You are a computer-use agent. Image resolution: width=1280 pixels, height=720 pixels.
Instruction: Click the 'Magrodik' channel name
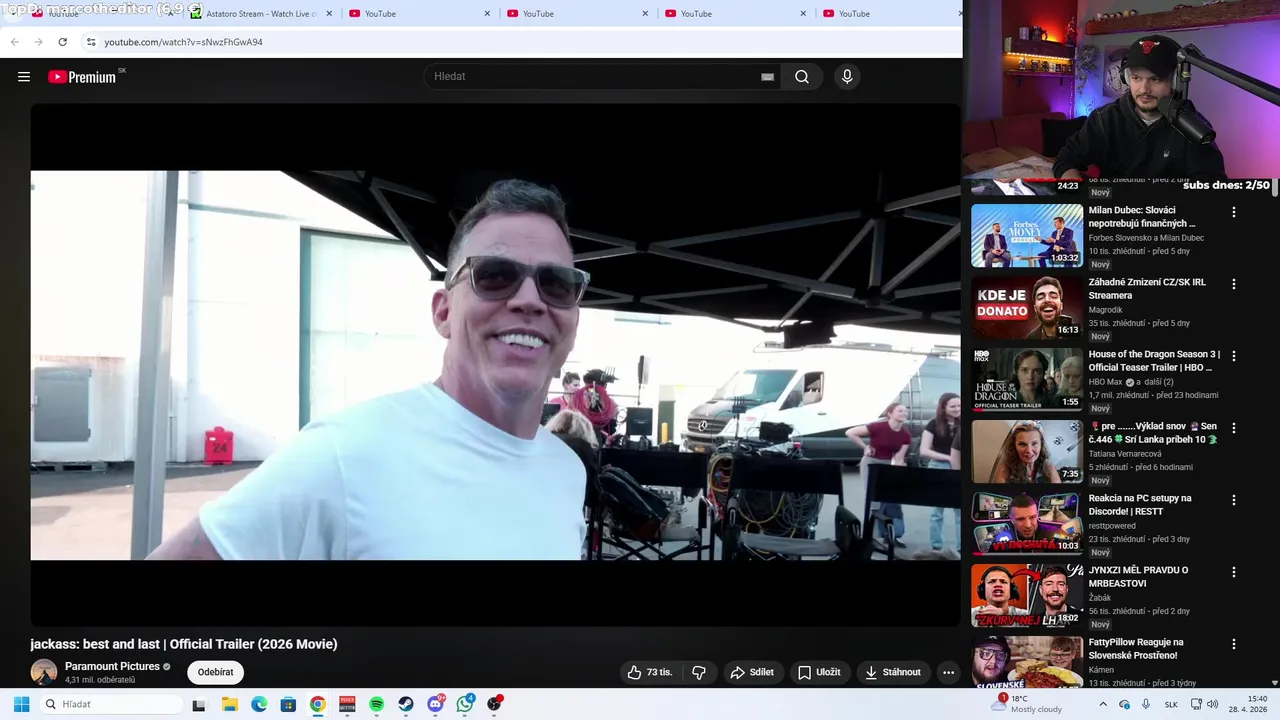pyautogui.click(x=1108, y=310)
